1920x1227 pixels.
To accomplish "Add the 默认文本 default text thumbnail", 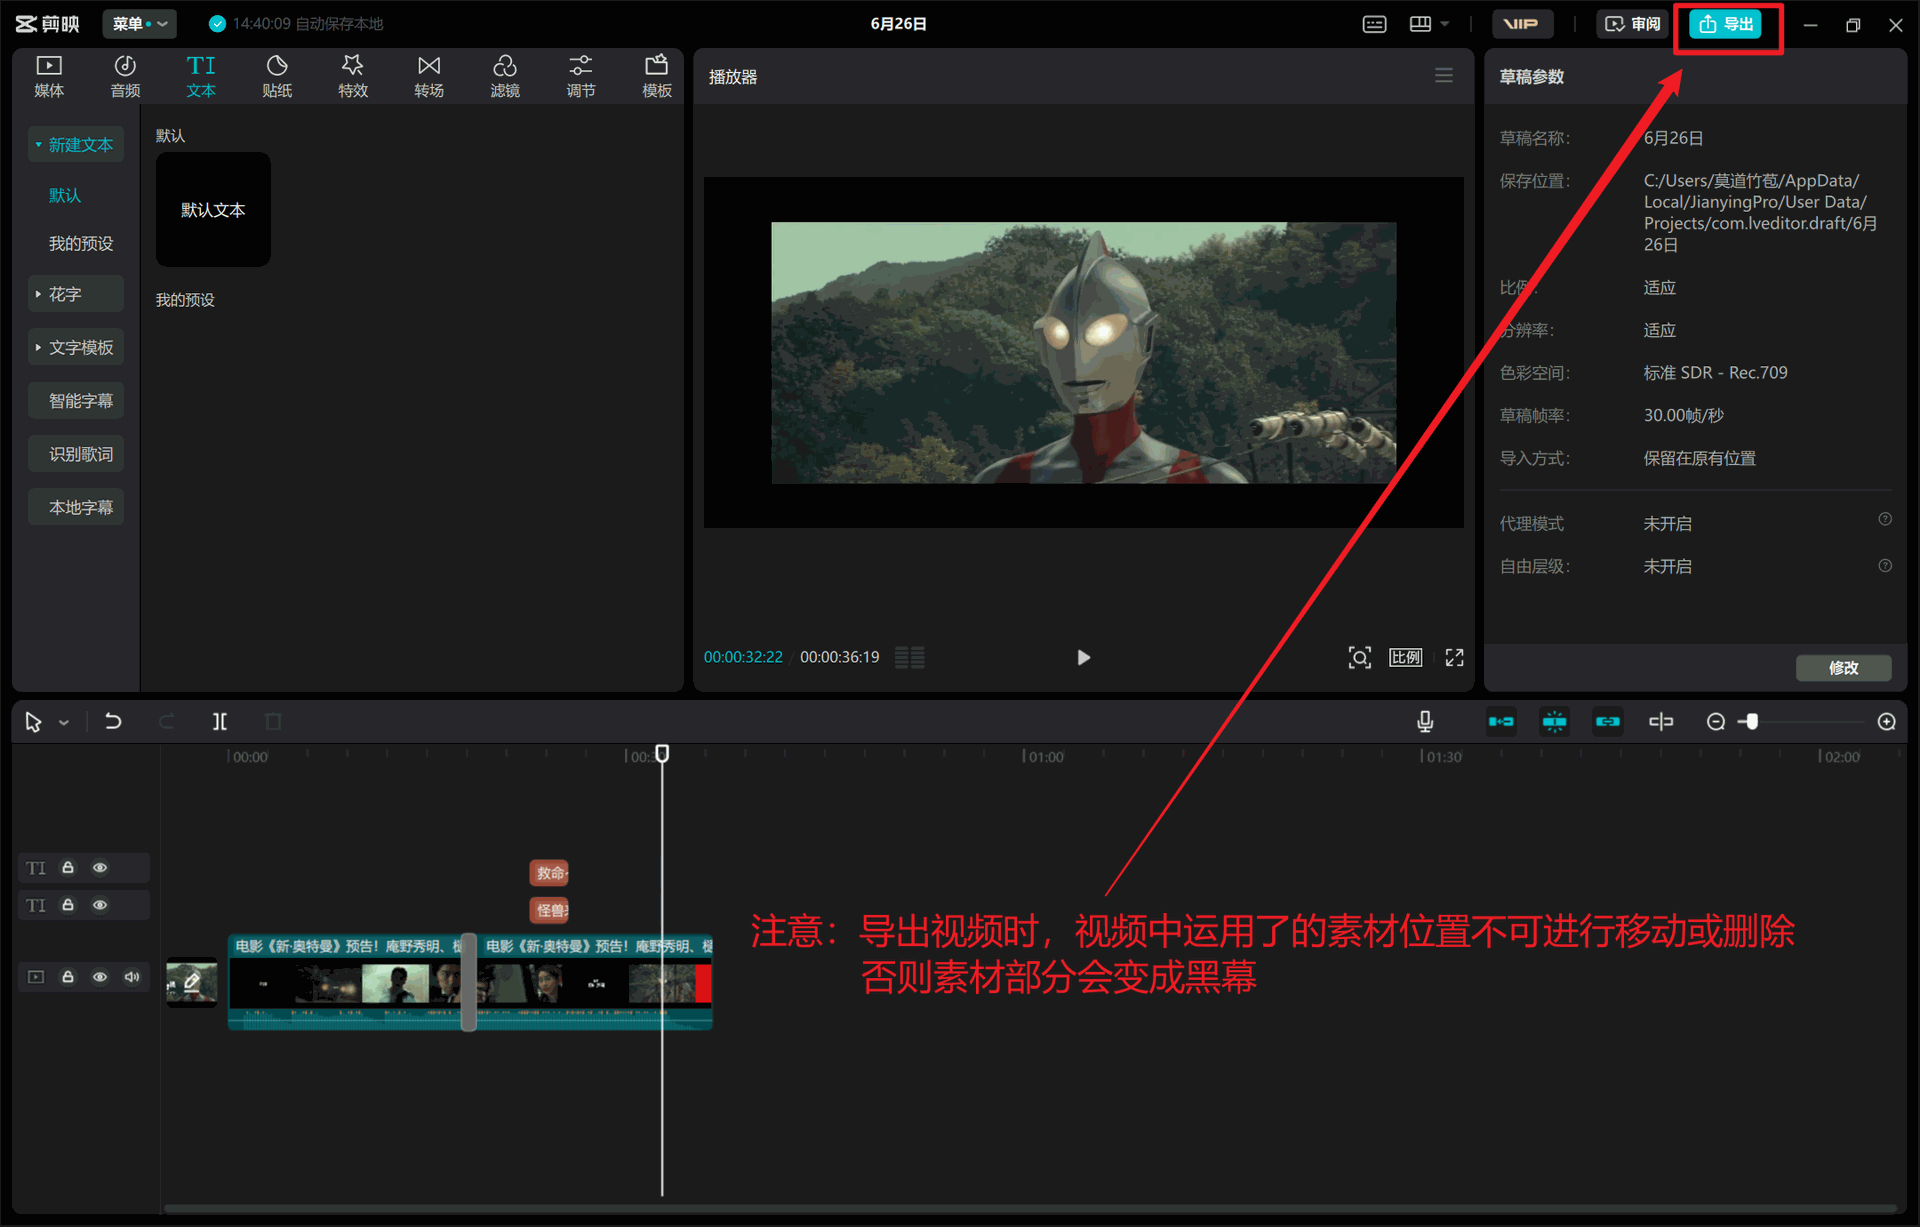I will tap(213, 209).
